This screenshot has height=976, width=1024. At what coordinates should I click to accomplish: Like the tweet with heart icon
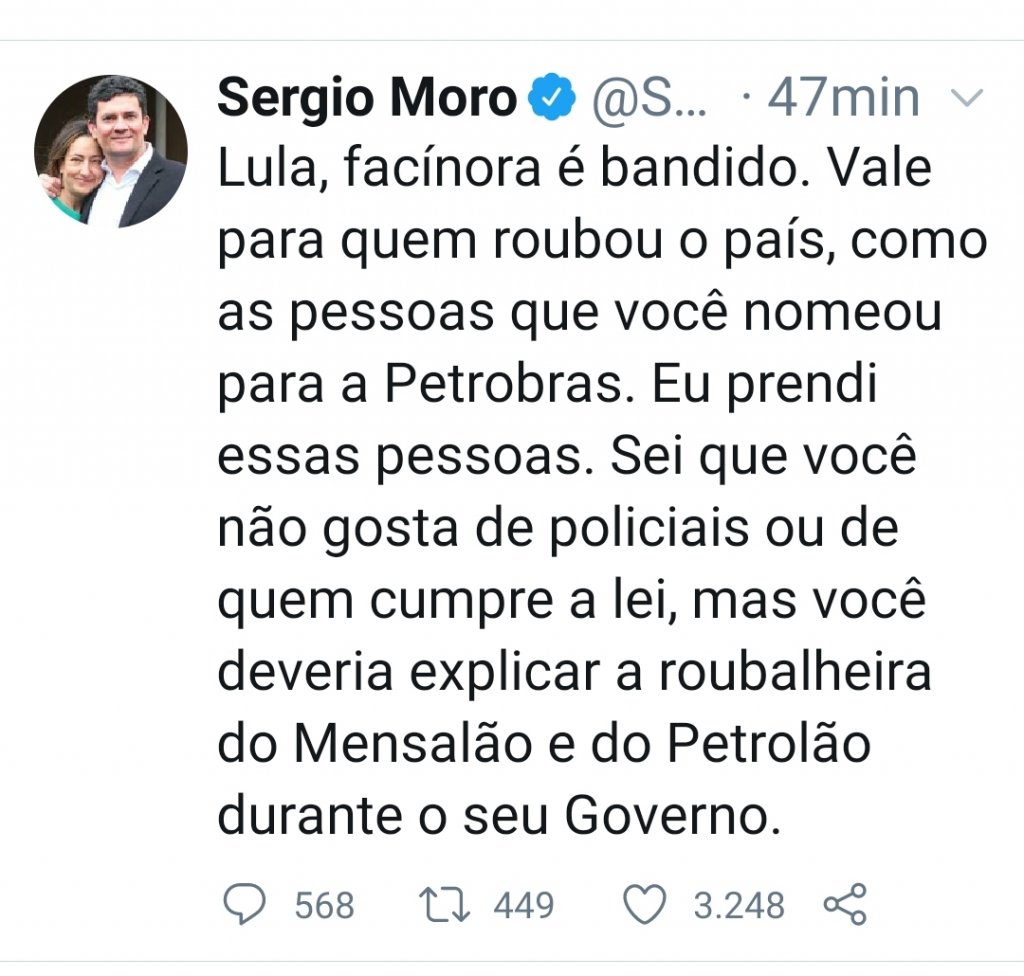(x=645, y=905)
